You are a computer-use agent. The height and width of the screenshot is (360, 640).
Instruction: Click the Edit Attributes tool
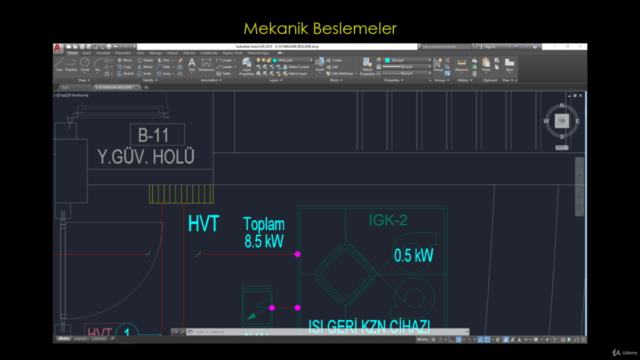click(339, 73)
